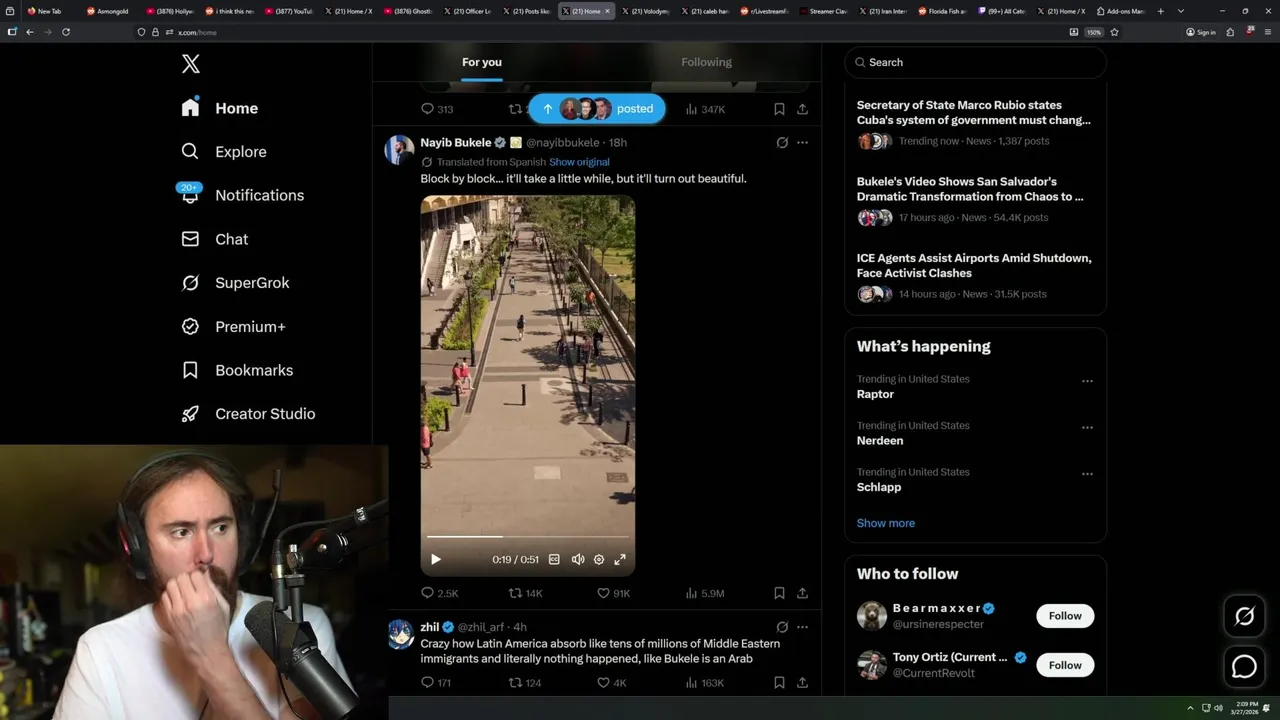Viewport: 1280px width, 720px height.
Task: Bookmark page with address bar star
Action: tap(1114, 32)
